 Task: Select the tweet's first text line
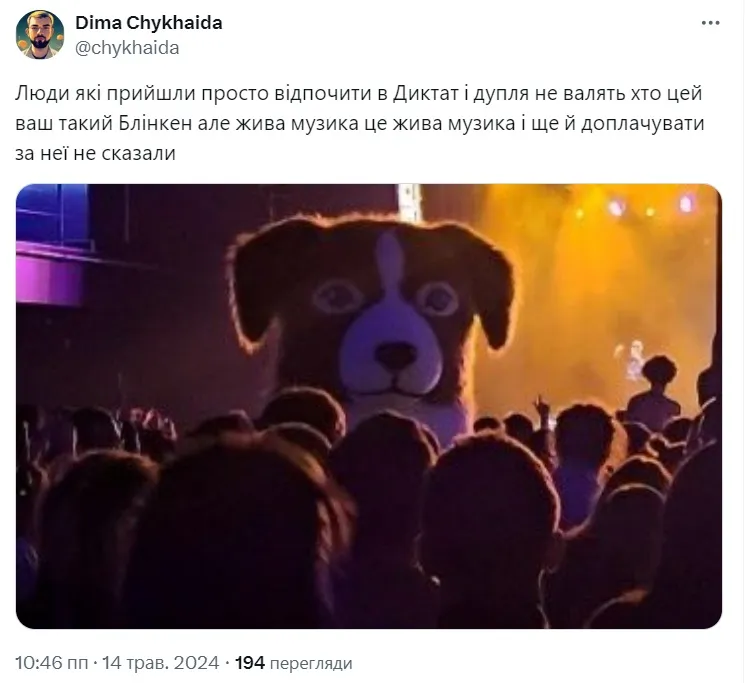(x=359, y=93)
